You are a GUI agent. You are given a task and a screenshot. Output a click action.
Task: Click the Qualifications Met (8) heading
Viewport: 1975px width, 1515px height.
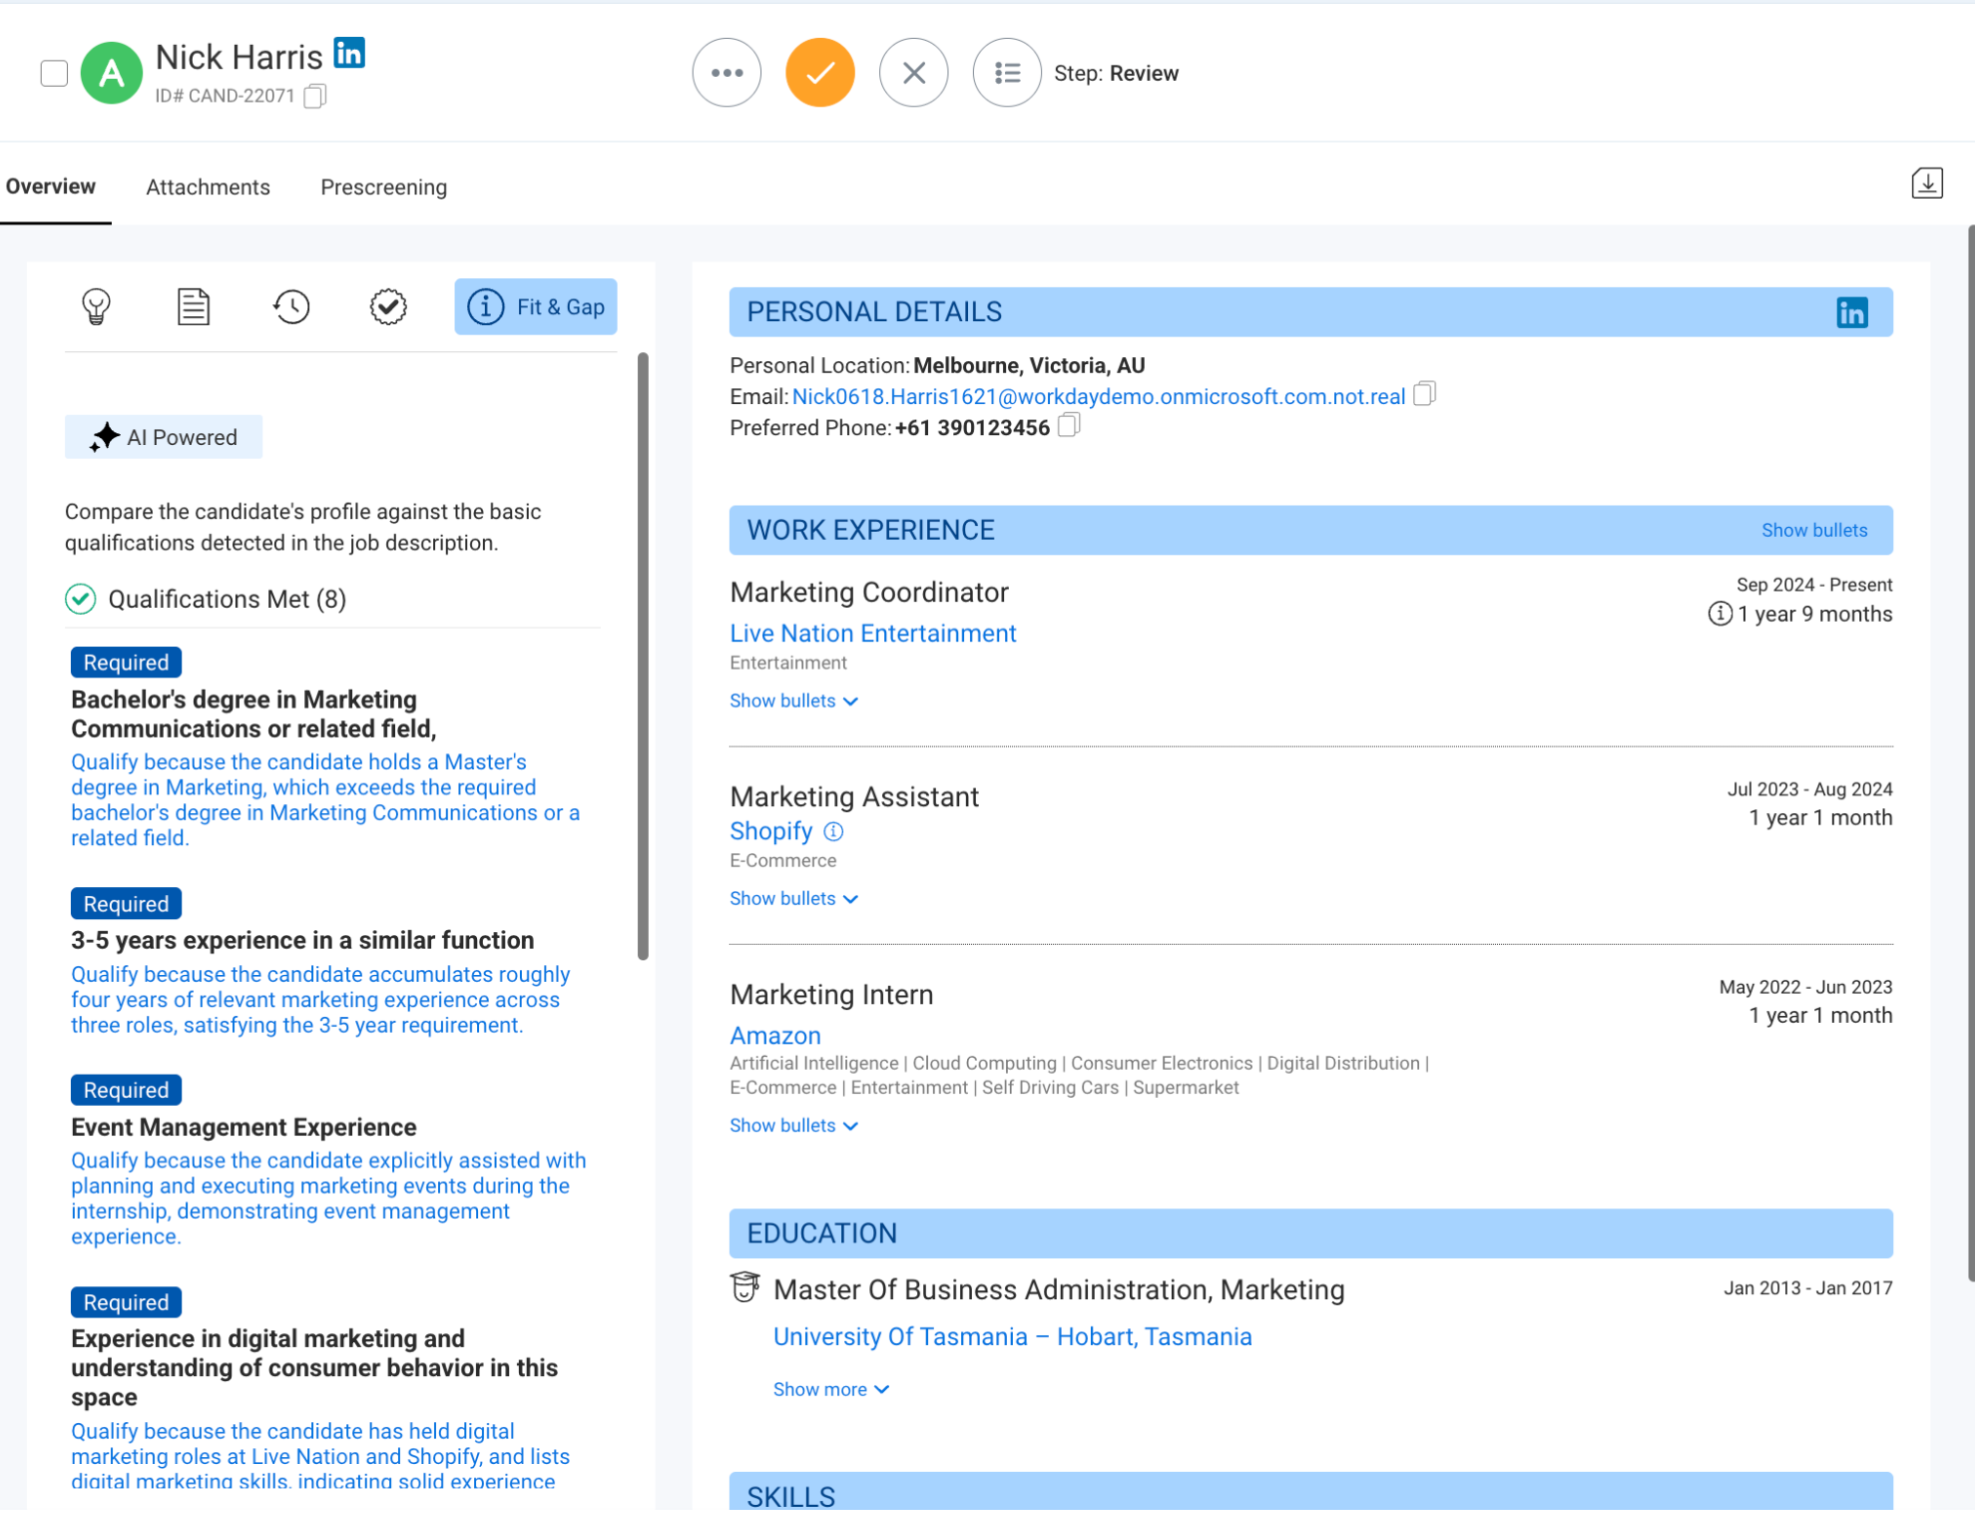point(227,599)
